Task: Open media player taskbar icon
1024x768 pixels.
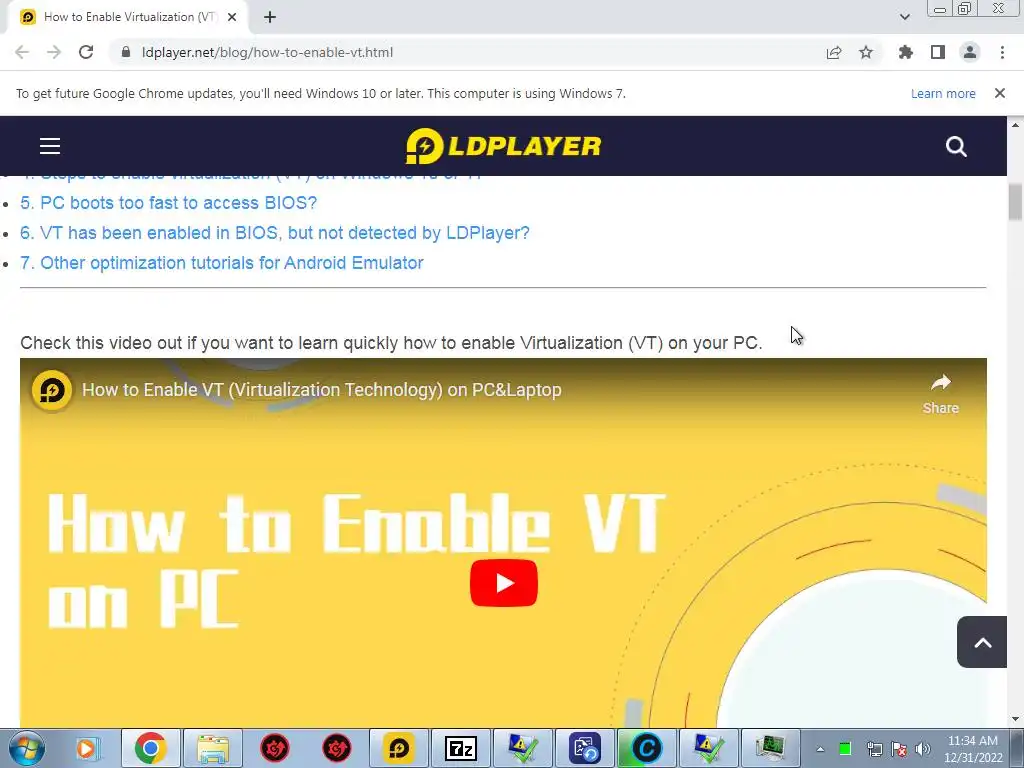Action: click(86, 748)
